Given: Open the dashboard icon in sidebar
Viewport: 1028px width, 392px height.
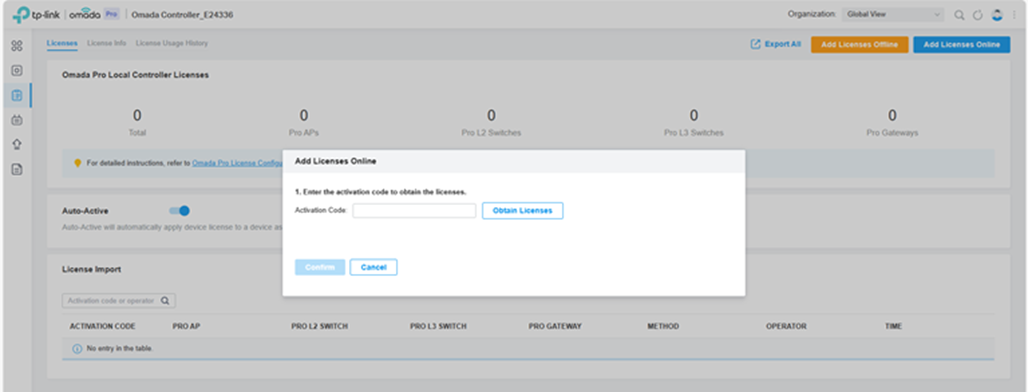Looking at the screenshot, I should [17, 46].
